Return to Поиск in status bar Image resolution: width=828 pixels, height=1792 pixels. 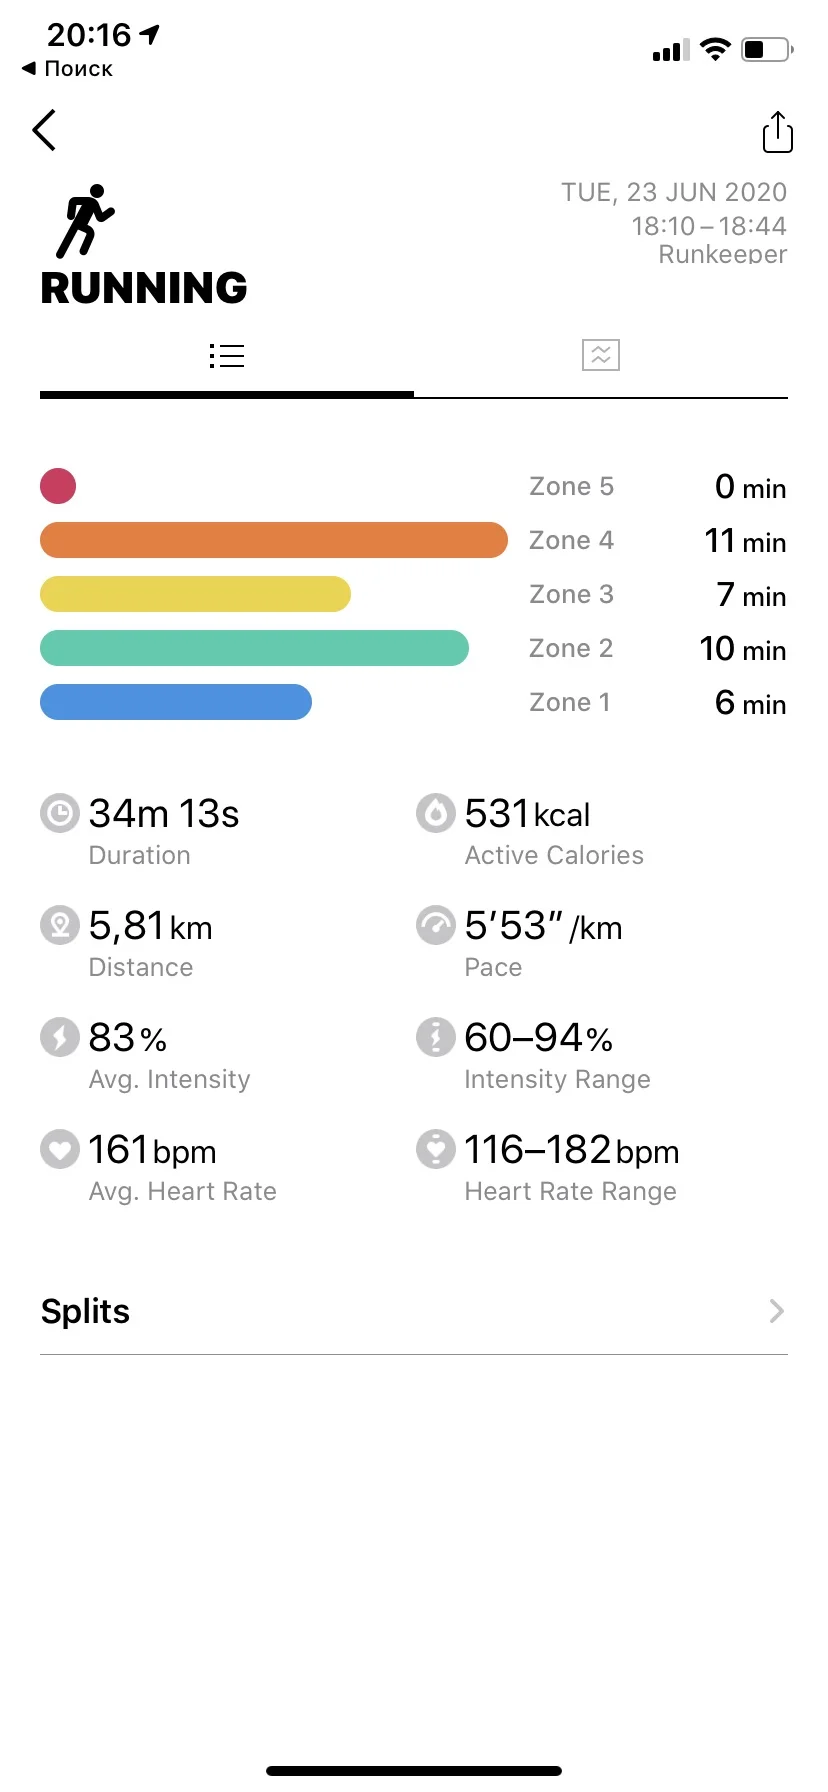(68, 69)
